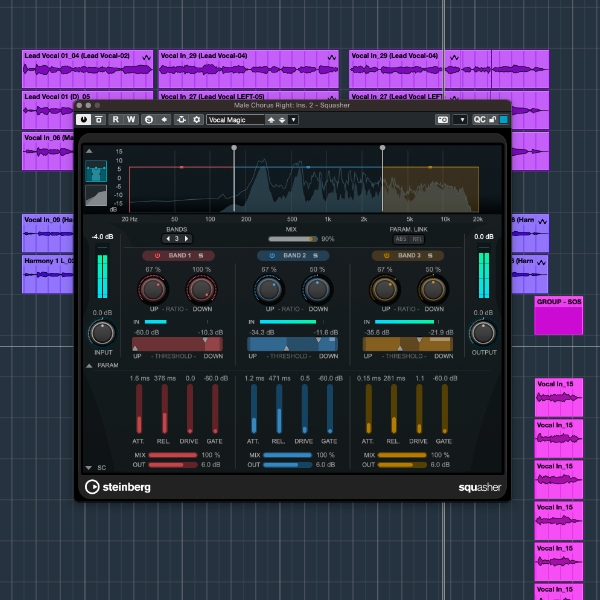Expand the SC side-chain section
This screenshot has height=600, width=600.
89,468
